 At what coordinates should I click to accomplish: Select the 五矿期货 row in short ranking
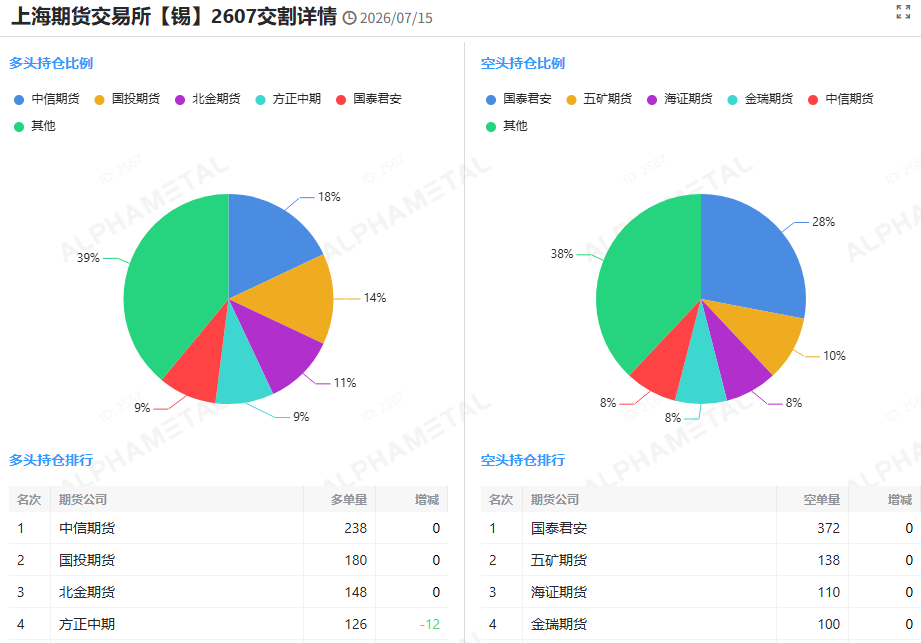tap(701, 560)
